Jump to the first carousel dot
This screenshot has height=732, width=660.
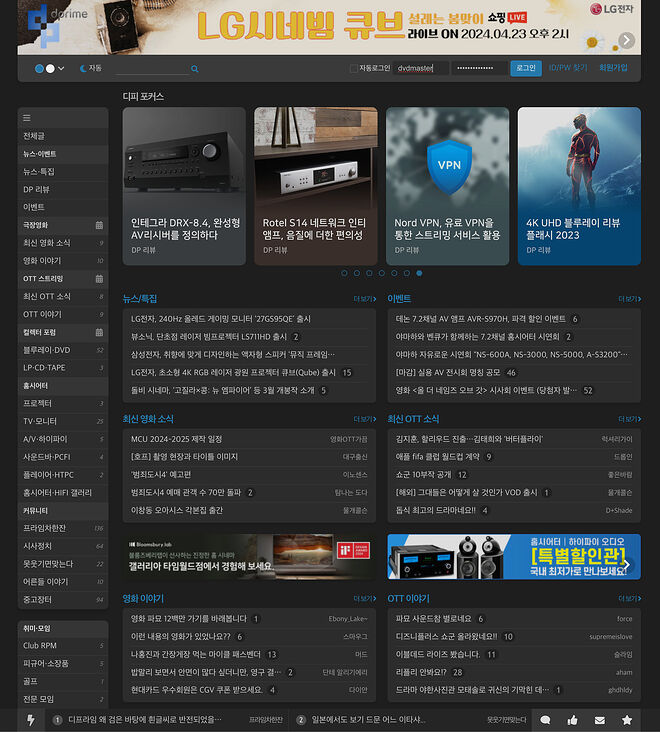(x=344, y=273)
